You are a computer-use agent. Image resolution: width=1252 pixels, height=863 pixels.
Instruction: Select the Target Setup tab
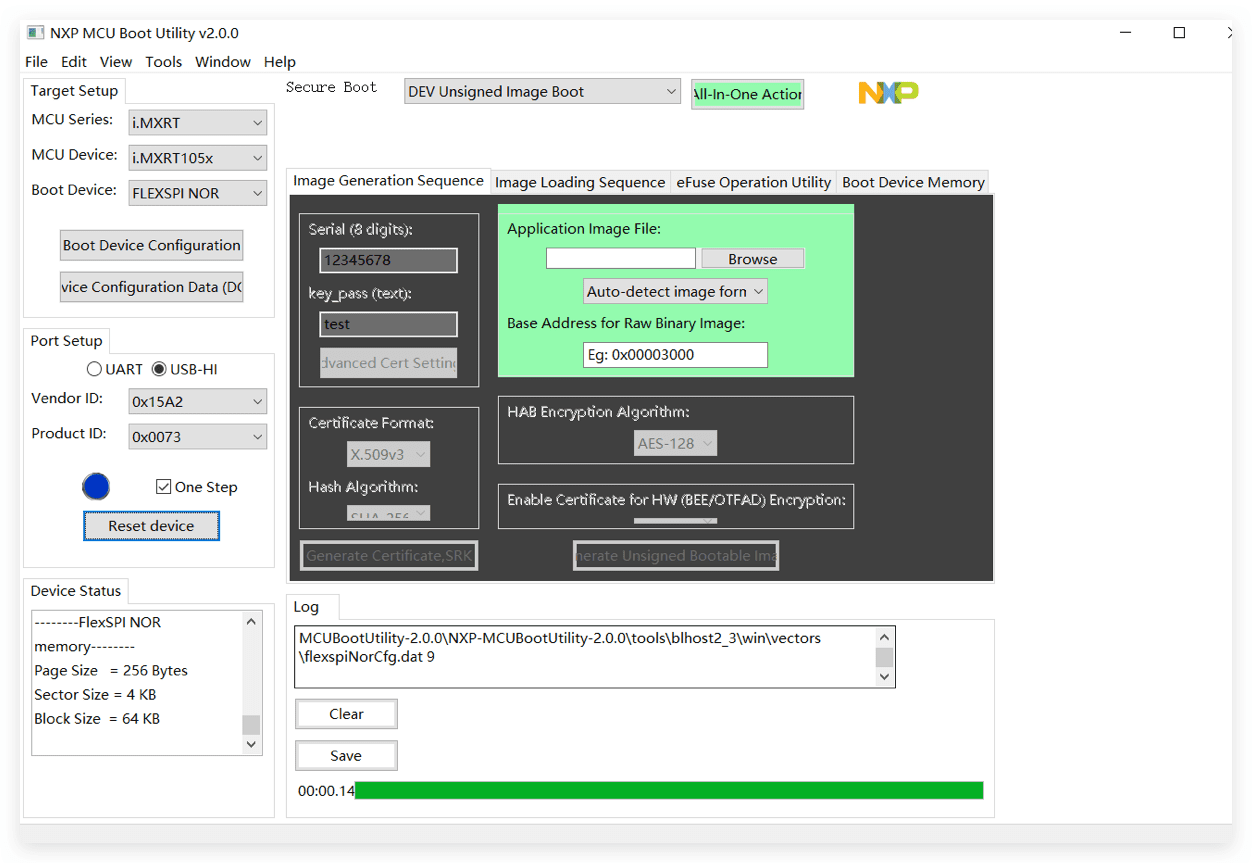tap(74, 91)
